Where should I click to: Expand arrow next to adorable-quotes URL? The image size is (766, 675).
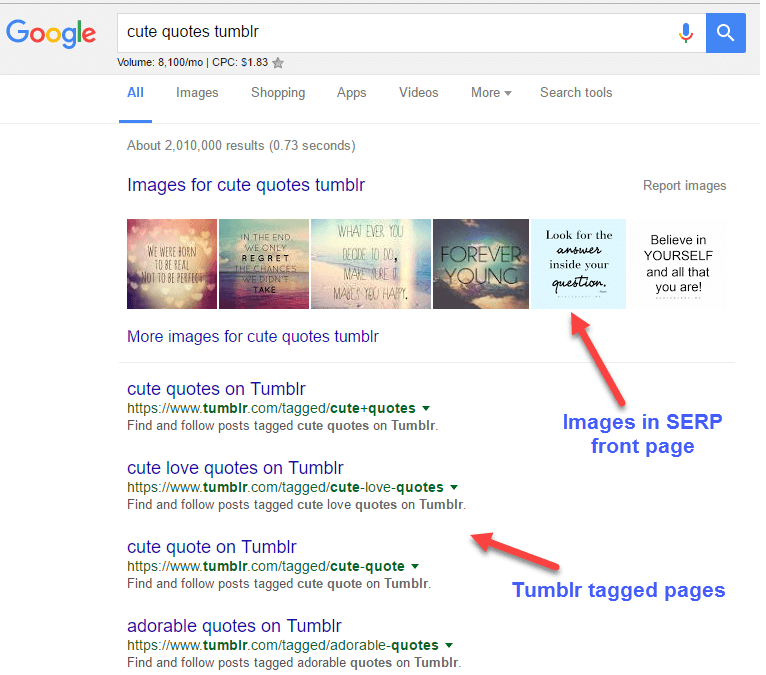pos(449,646)
